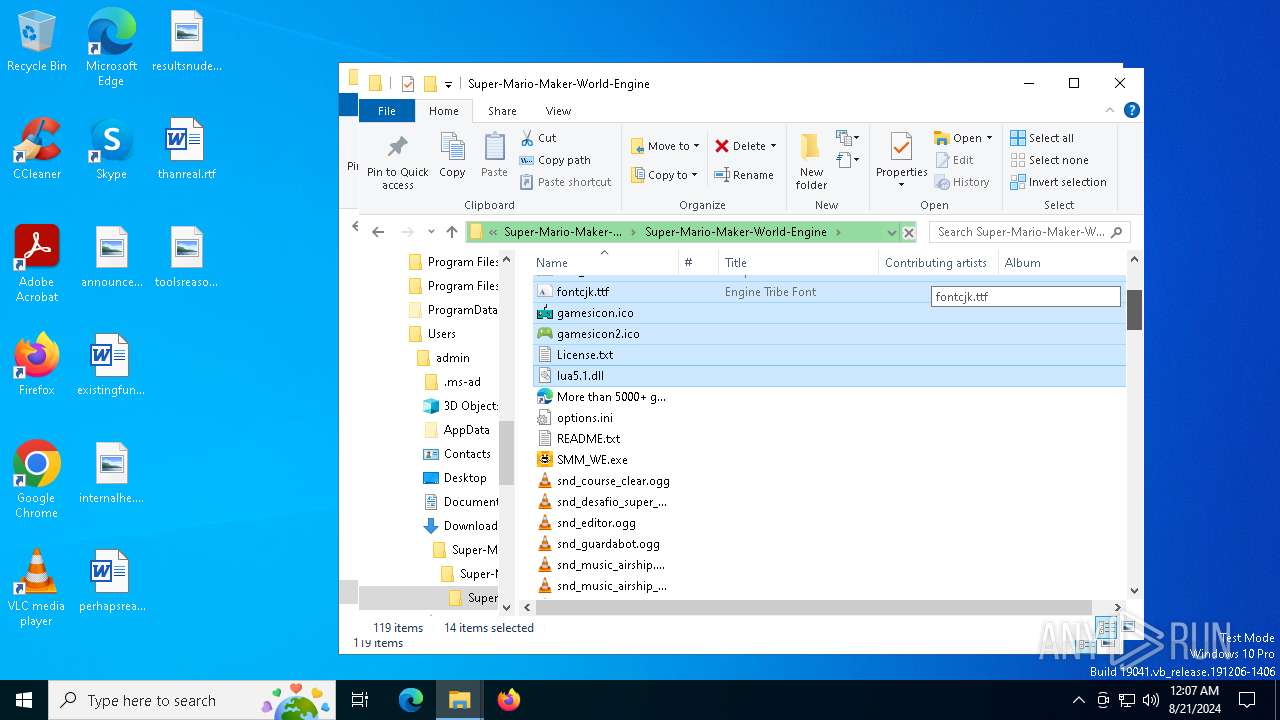Switch to the Home tab
This screenshot has width=1280, height=720.
pos(444,111)
